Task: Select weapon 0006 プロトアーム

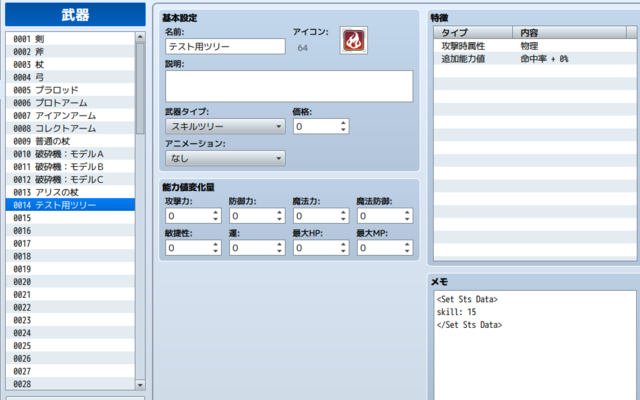Action: 70,103
